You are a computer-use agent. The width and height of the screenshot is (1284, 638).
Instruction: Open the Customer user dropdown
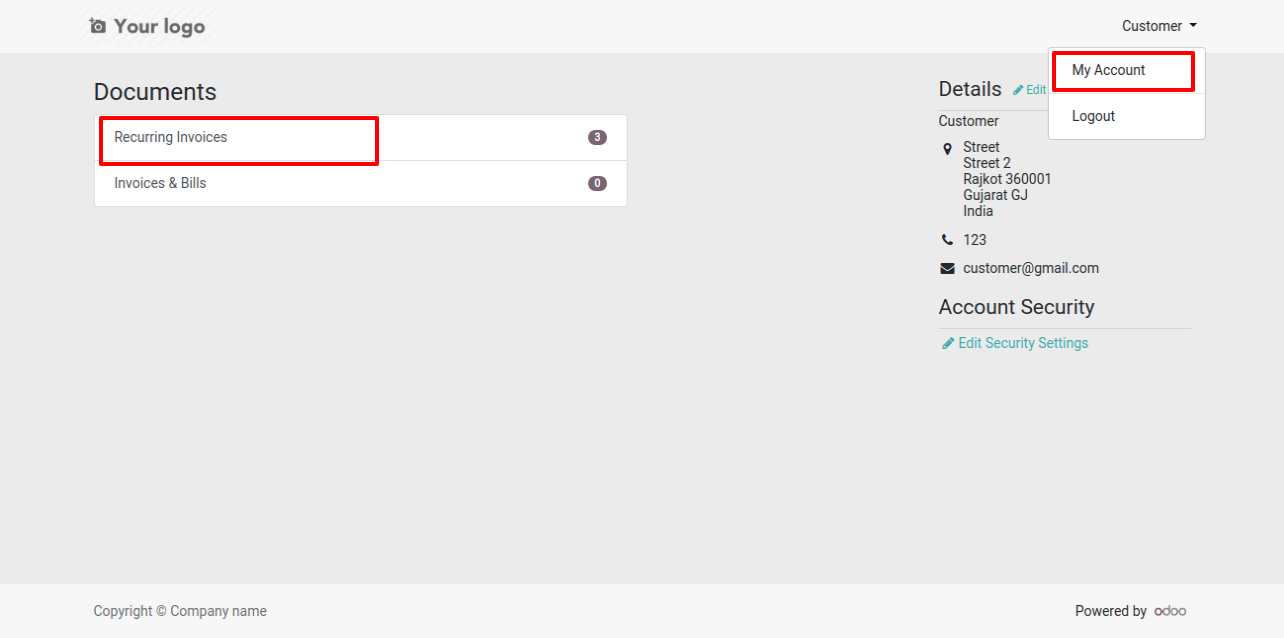click(x=1159, y=26)
